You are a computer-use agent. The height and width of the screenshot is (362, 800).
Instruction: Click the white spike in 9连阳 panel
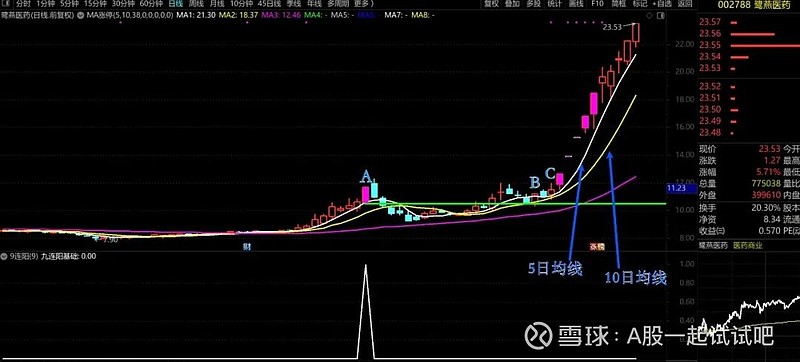coord(365,311)
